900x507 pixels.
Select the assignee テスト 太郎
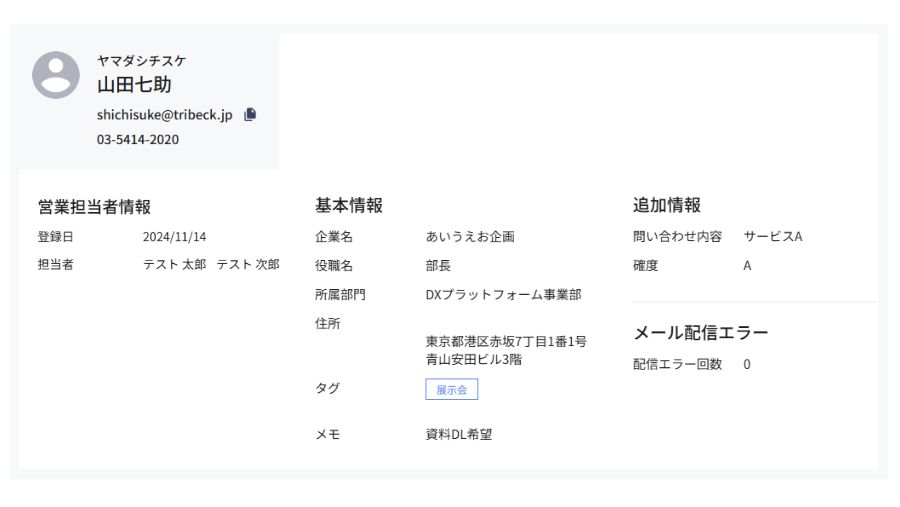click(174, 265)
